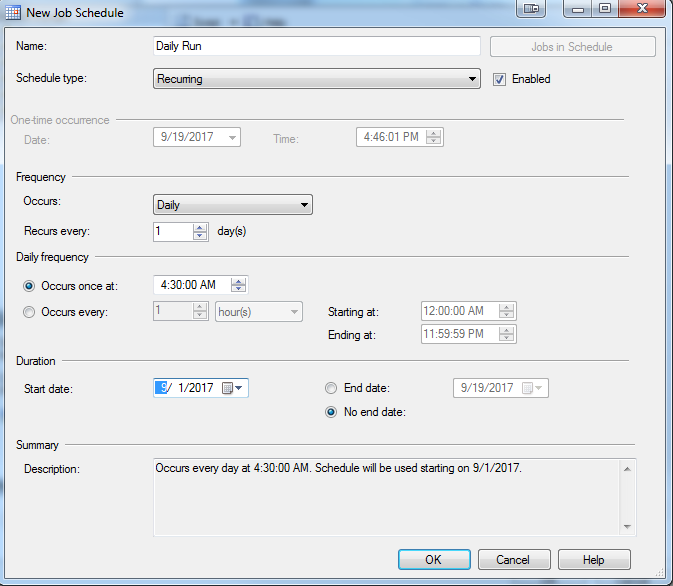Viewport: 673px width, 586px height.
Task: Click the New Job Schedule window icon
Action: [12, 13]
